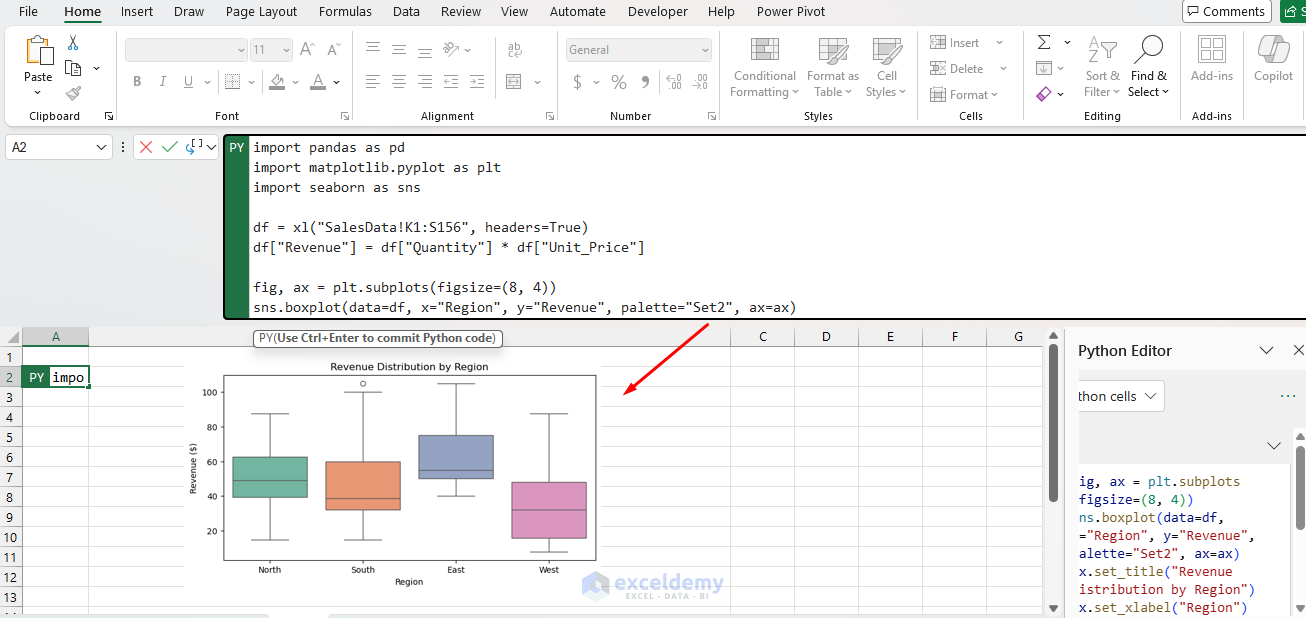Screen dimensions: 1306x618
Task: Cancel formula entry with red X
Action: point(146,147)
